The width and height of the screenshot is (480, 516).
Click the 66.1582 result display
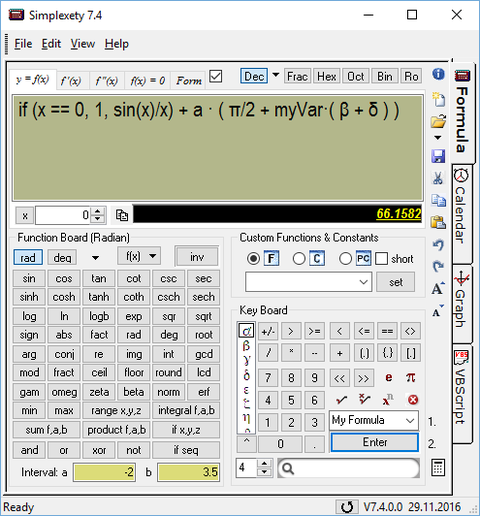click(277, 214)
